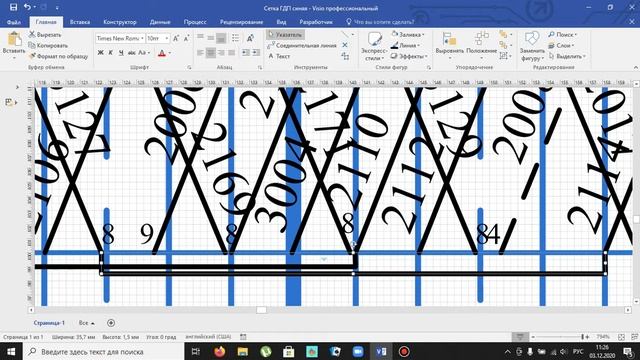Select align middle vertical alignment icon
Screen dimensions: 640x360
click(211, 38)
